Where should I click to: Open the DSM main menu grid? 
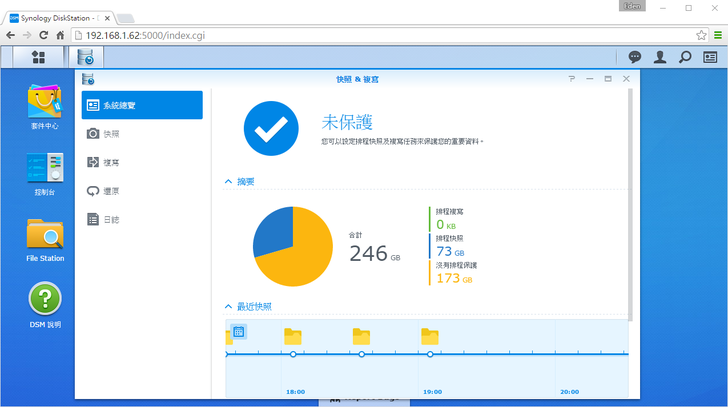point(38,57)
